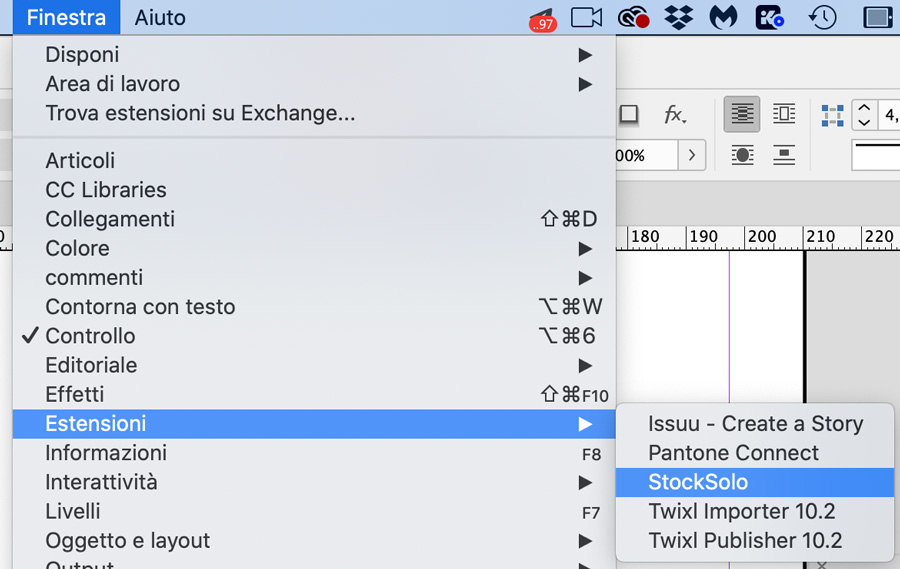Expand the Colore submenu

point(314,248)
